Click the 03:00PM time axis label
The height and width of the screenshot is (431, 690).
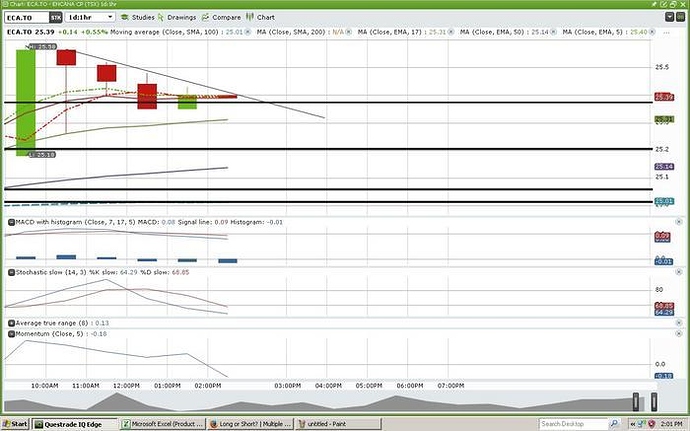point(287,385)
